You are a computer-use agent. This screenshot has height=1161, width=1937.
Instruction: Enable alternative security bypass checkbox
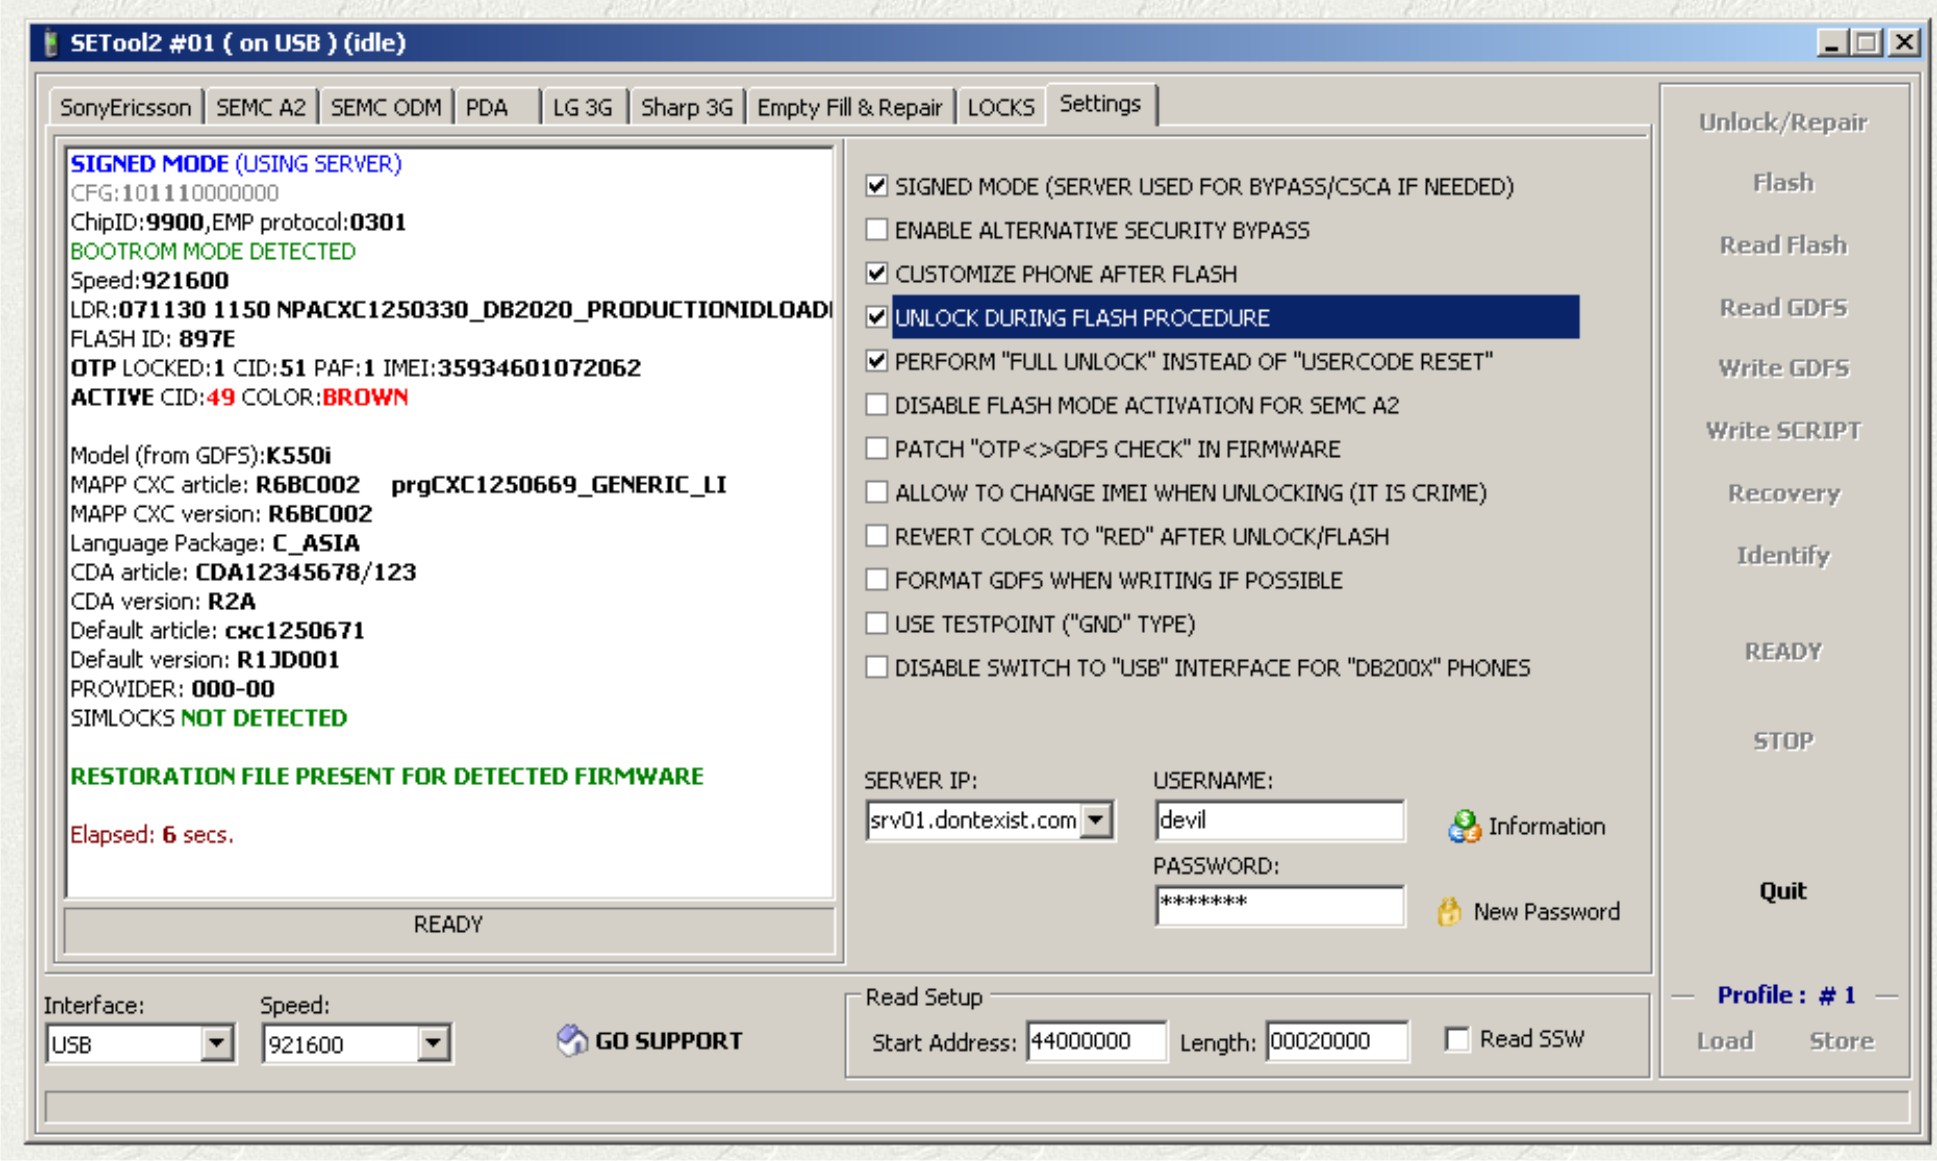[876, 230]
